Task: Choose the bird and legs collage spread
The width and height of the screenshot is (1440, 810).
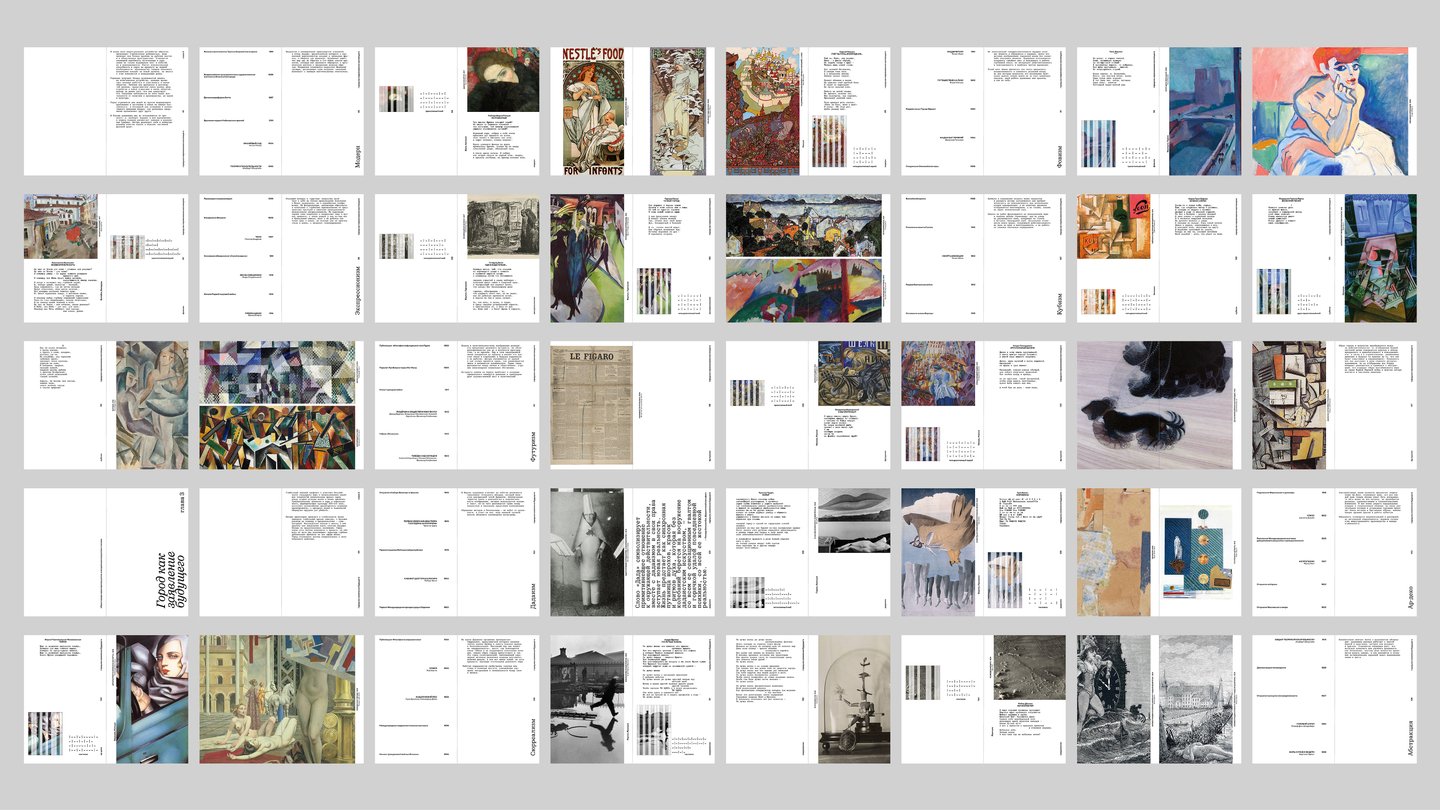Action: click(x=983, y=552)
